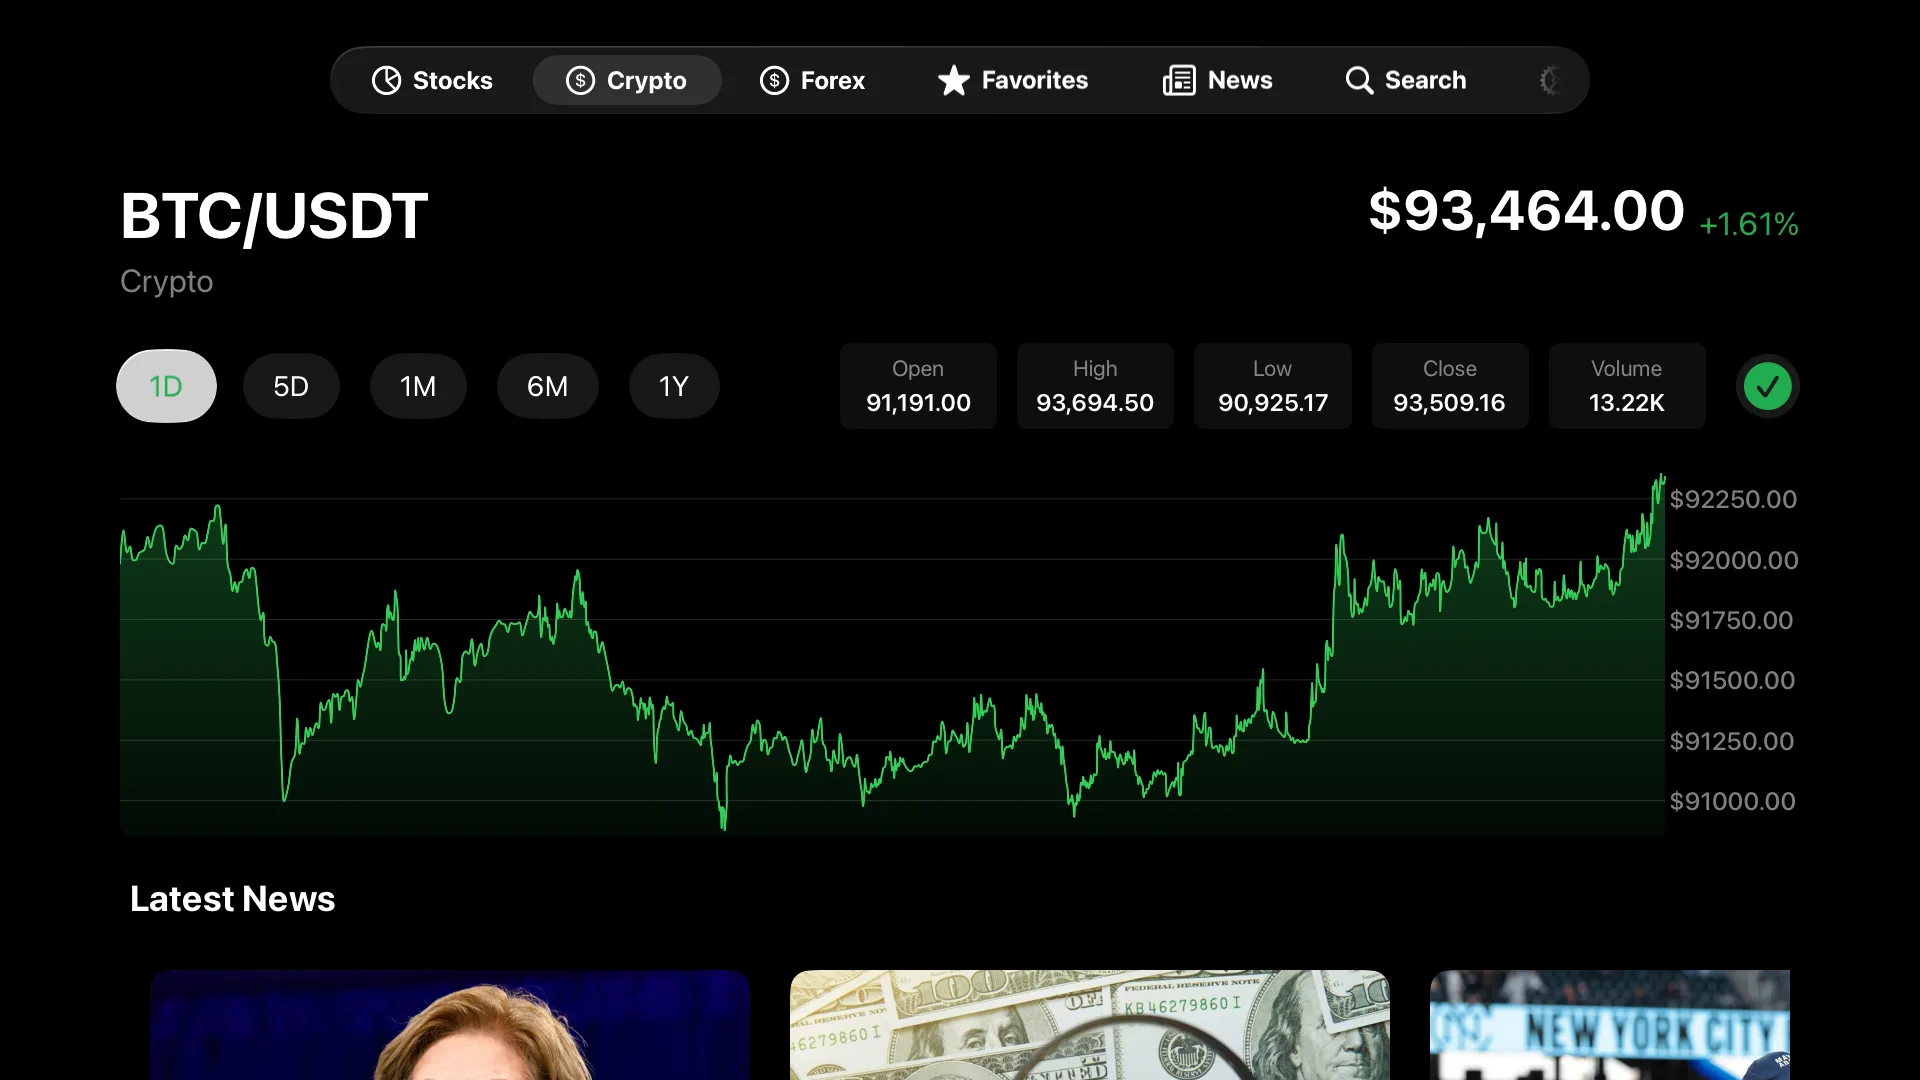Select the 5D time range
Image resolution: width=1920 pixels, height=1080 pixels.
pos(291,386)
